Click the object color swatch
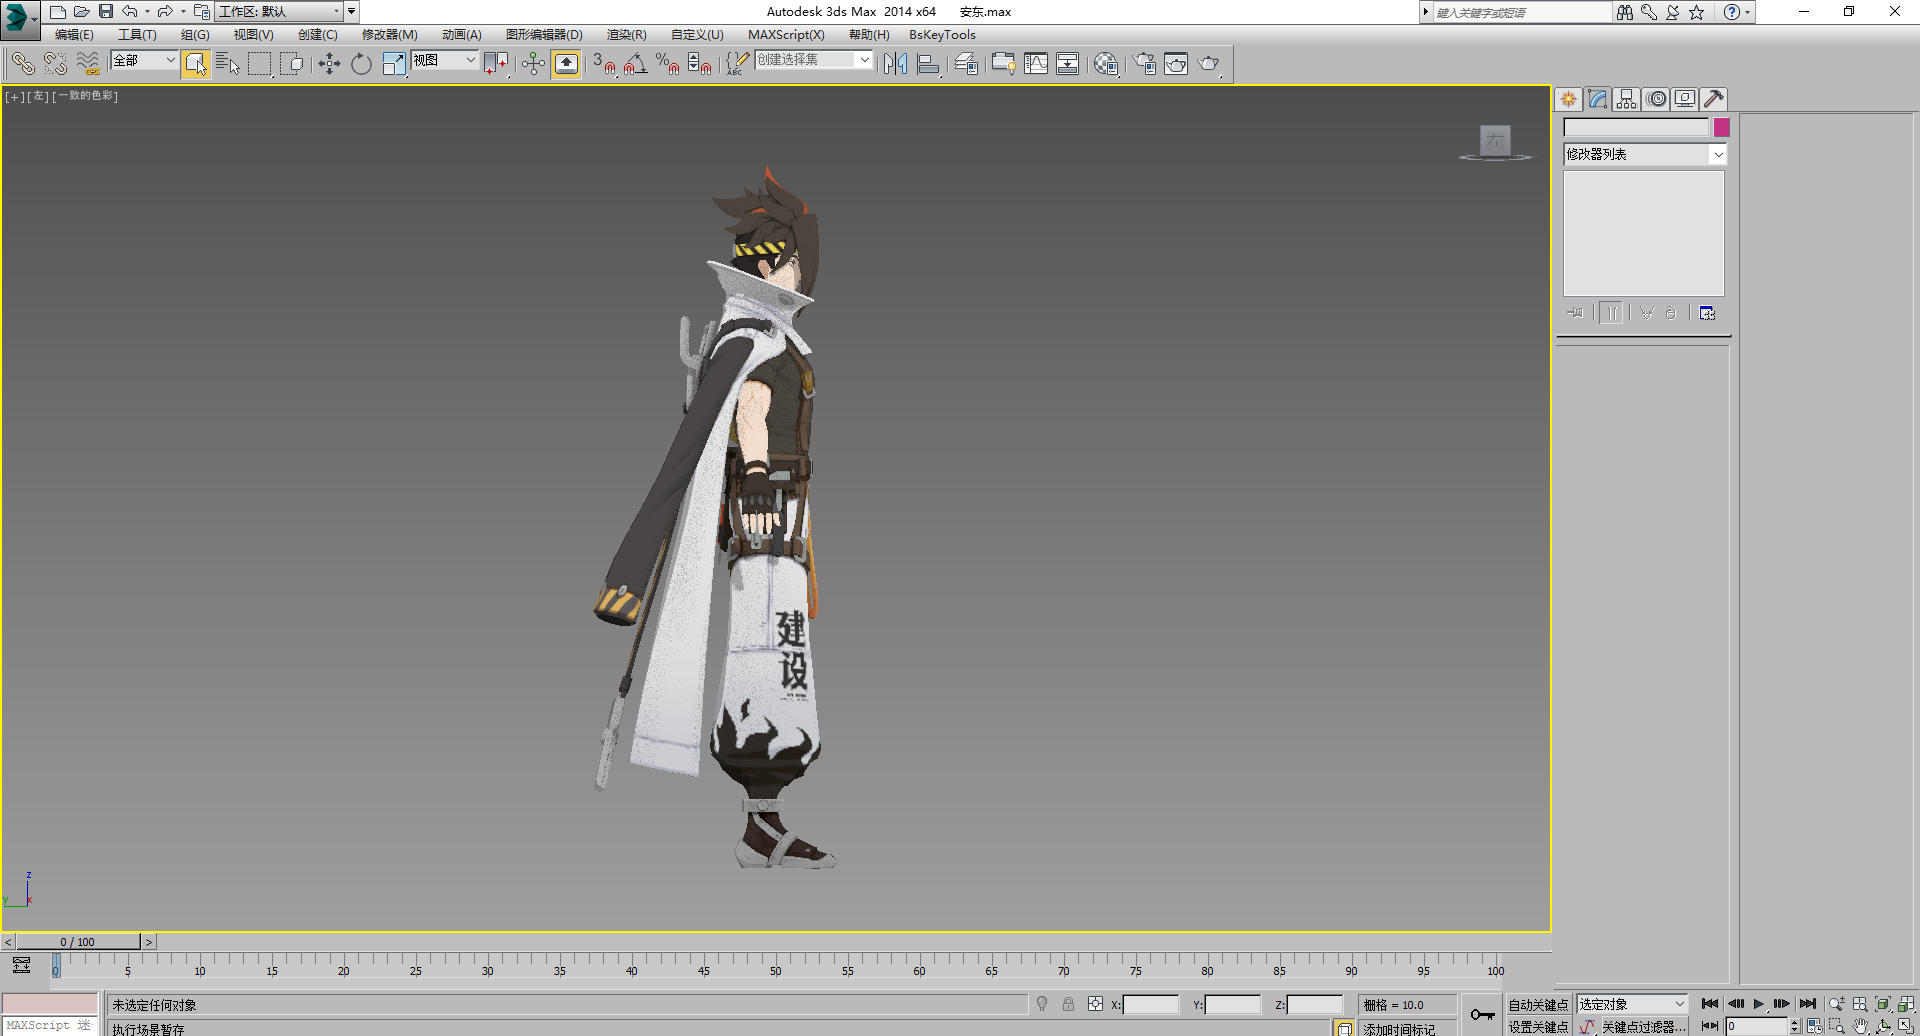The height and width of the screenshot is (1036, 1920). pyautogui.click(x=1721, y=127)
